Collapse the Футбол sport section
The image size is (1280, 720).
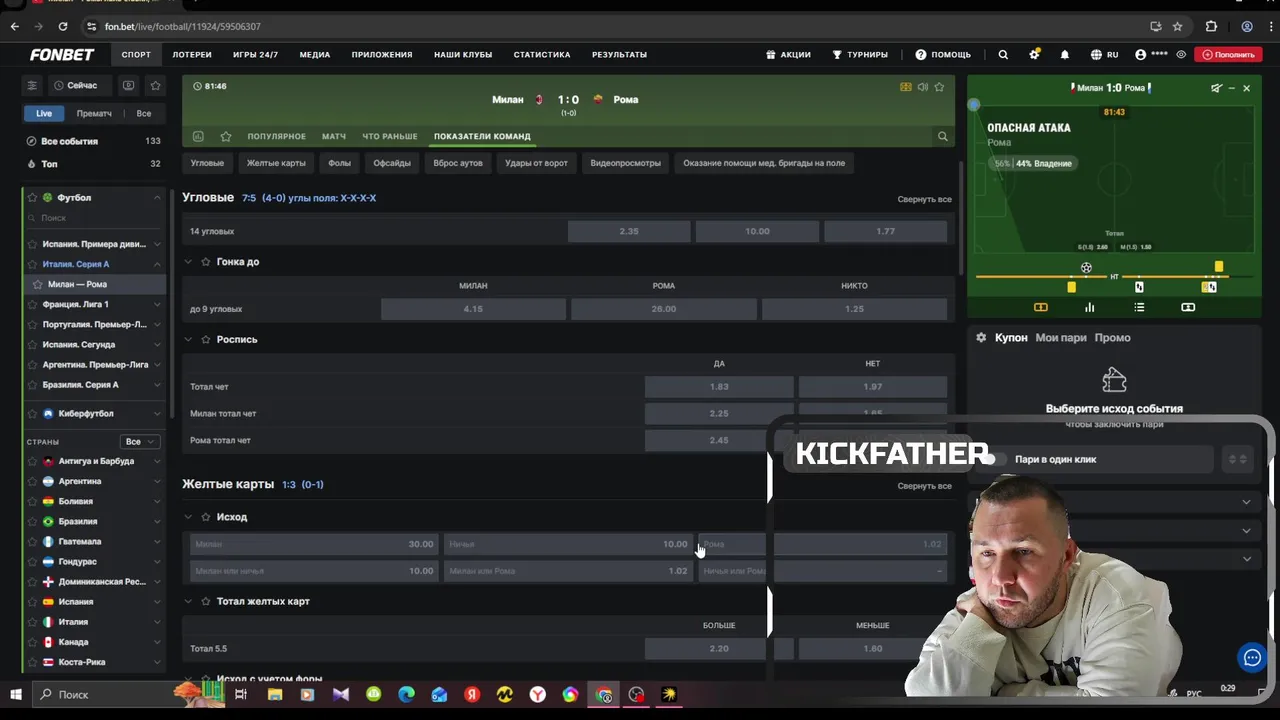(x=157, y=198)
